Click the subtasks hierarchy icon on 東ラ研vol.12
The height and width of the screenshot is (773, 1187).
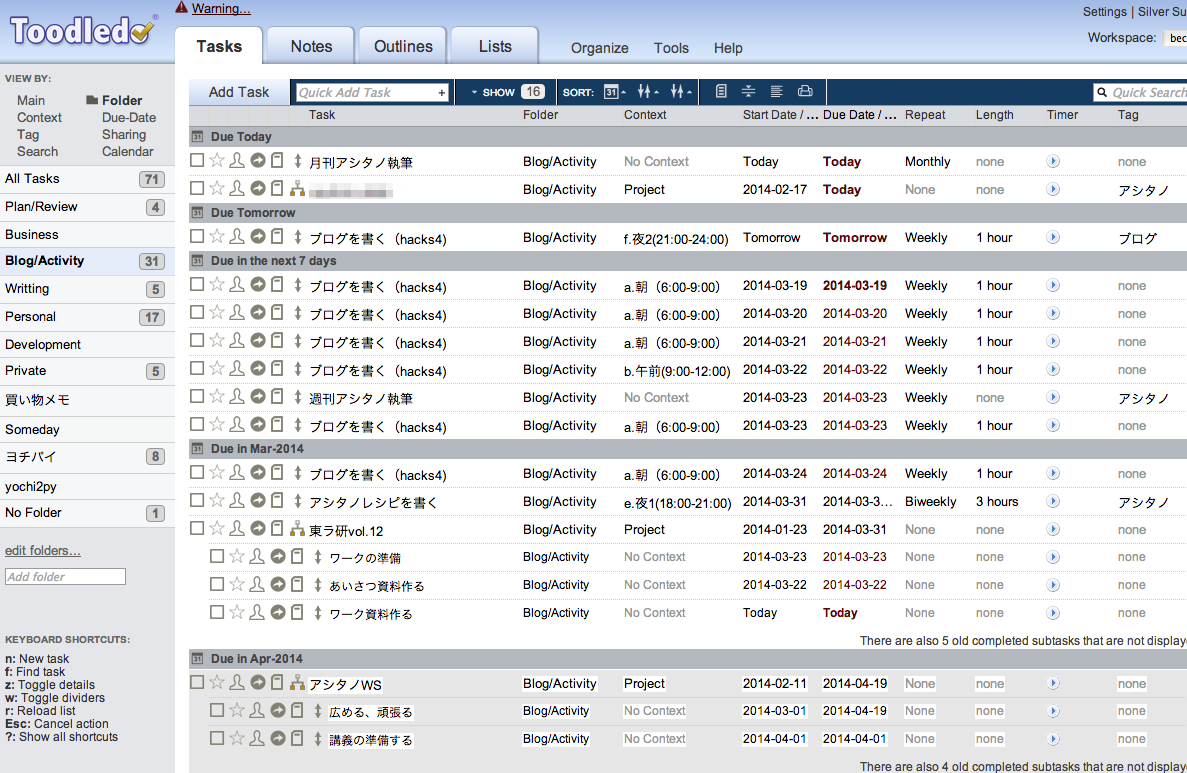pos(297,529)
